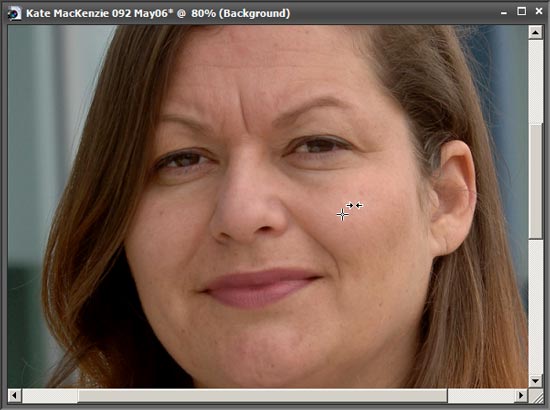Screen dimensions: 550x410
Task: Click the woman's lips in the photo
Action: 260,287
